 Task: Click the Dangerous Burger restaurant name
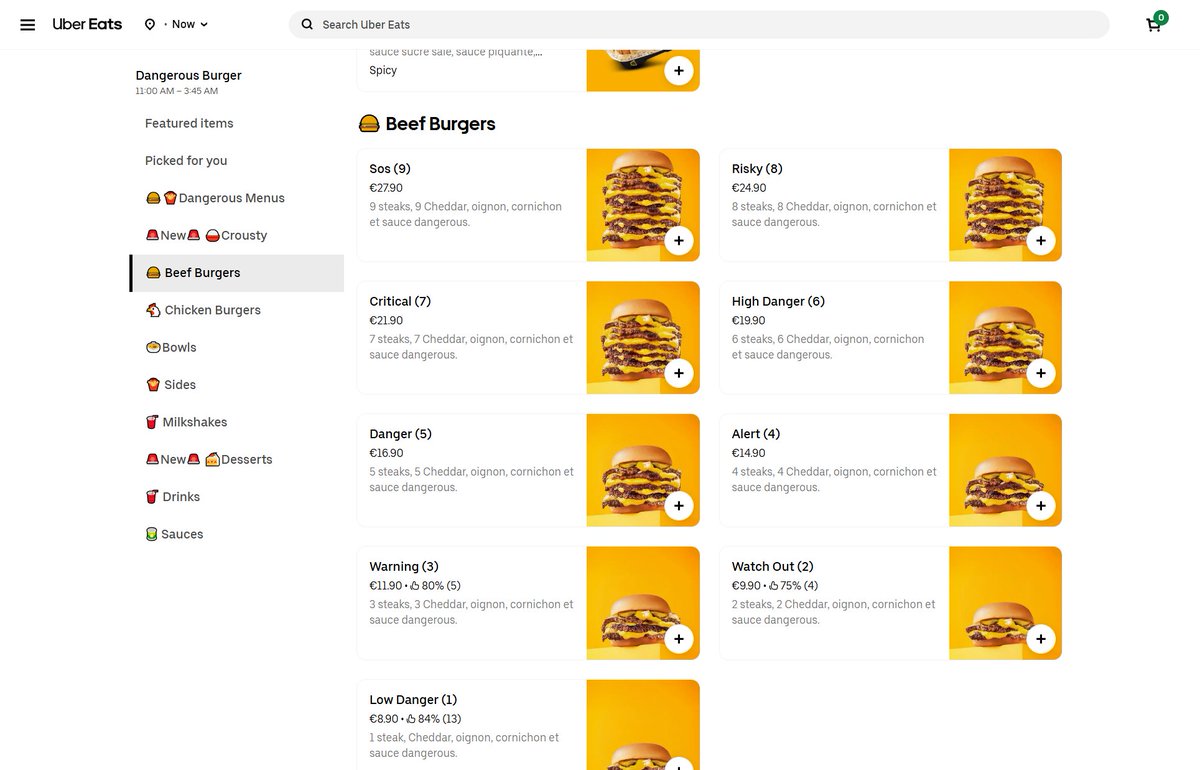[x=189, y=75]
